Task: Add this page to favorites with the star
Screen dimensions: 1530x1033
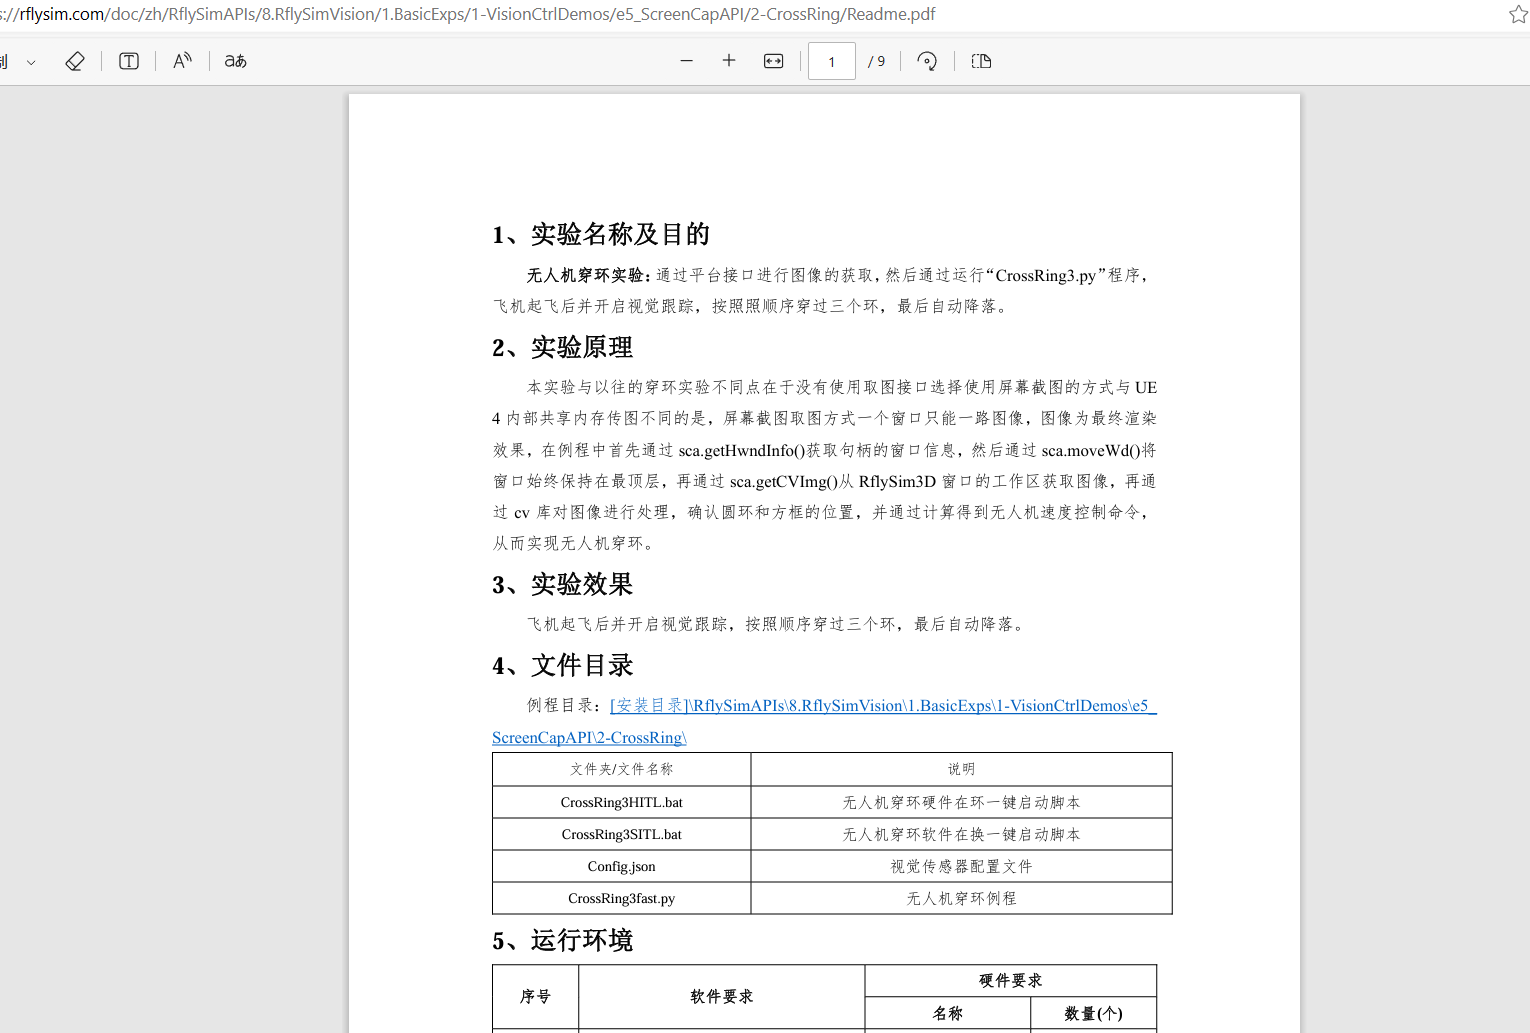Action: tap(1518, 14)
